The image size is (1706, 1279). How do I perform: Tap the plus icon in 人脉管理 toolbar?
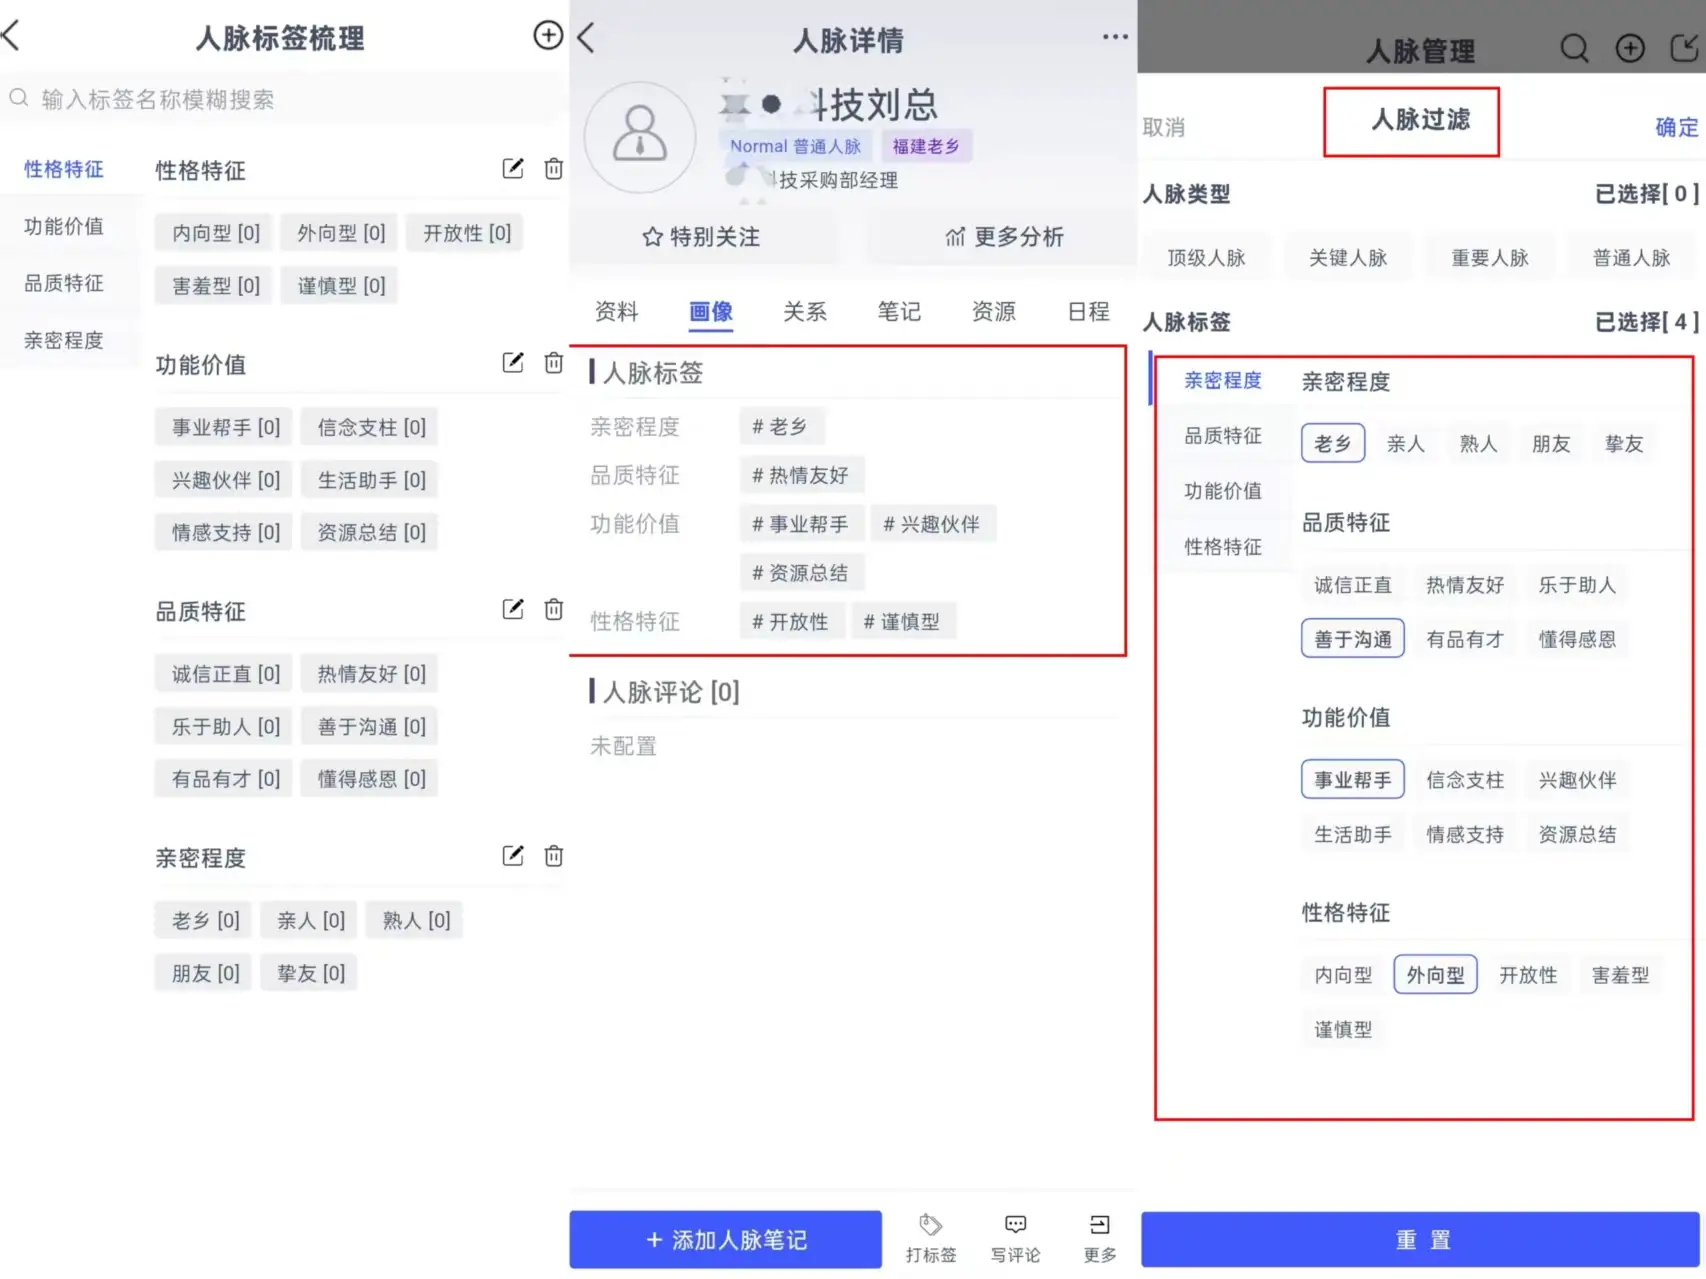[x=1630, y=47]
